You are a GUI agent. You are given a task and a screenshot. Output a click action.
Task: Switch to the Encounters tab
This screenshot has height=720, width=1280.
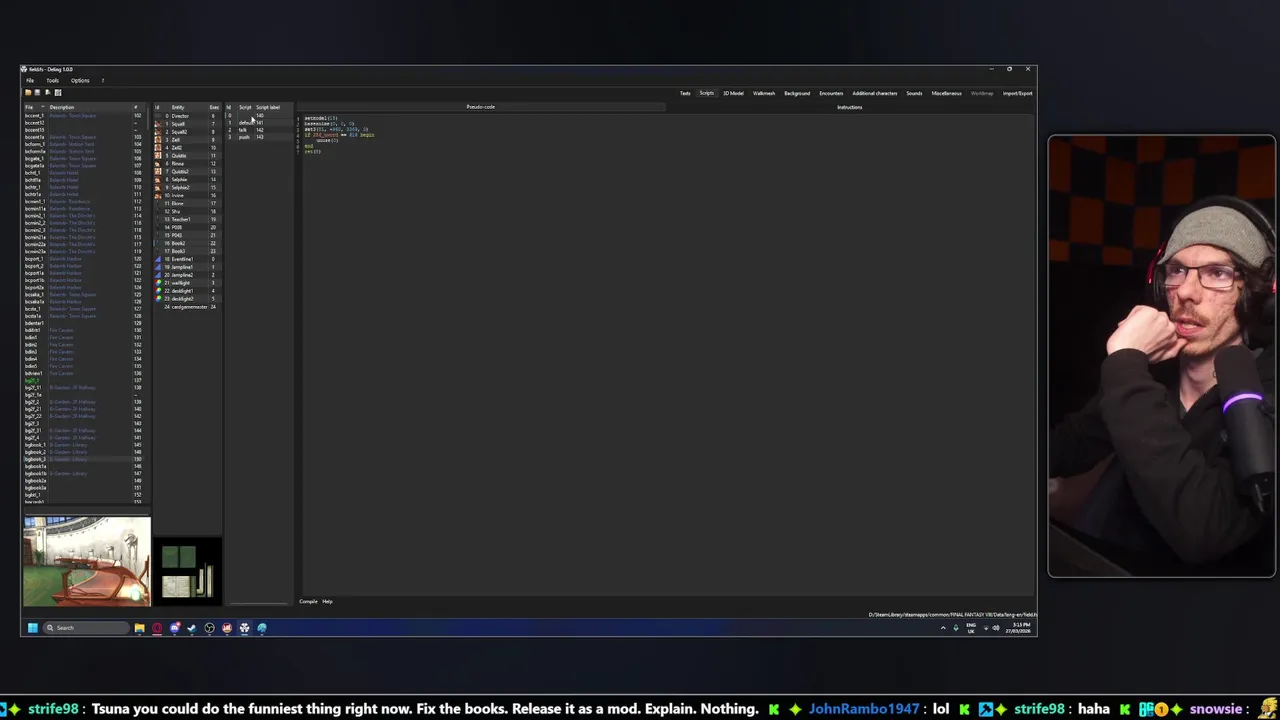click(831, 93)
